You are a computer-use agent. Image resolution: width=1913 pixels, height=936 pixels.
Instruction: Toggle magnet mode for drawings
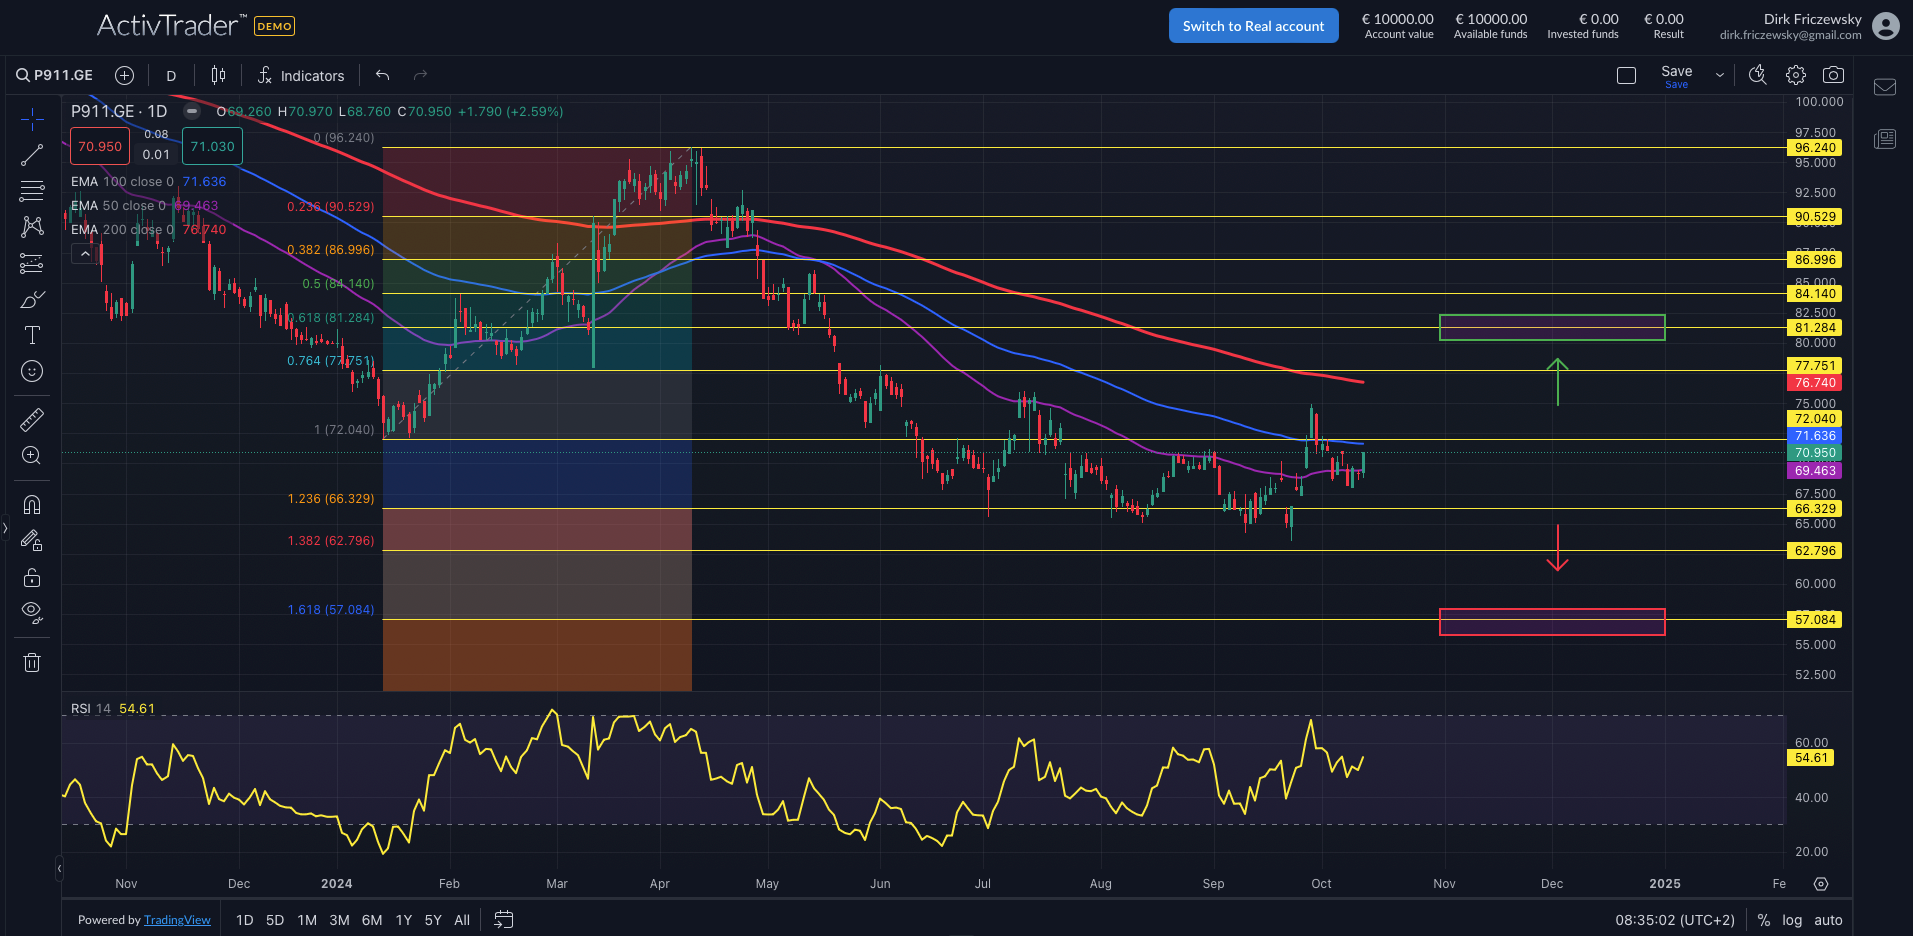click(x=32, y=504)
